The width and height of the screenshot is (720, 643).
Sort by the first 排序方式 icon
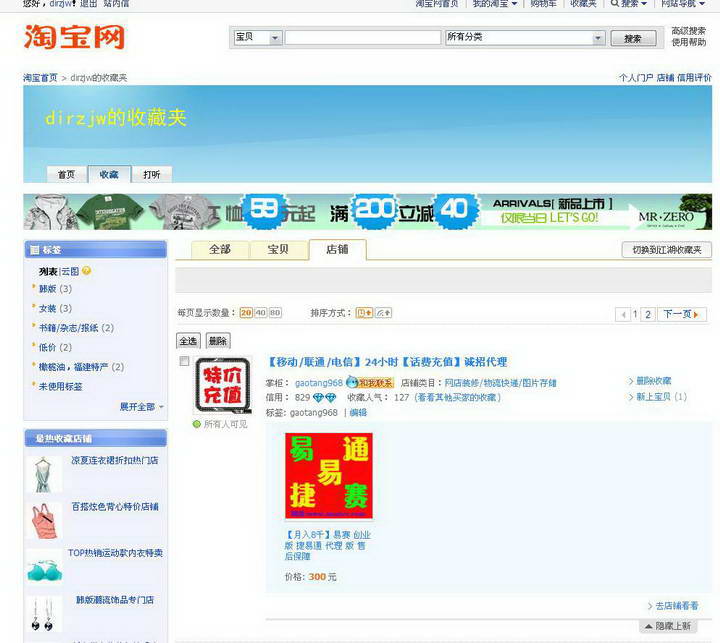pyautogui.click(x=365, y=313)
